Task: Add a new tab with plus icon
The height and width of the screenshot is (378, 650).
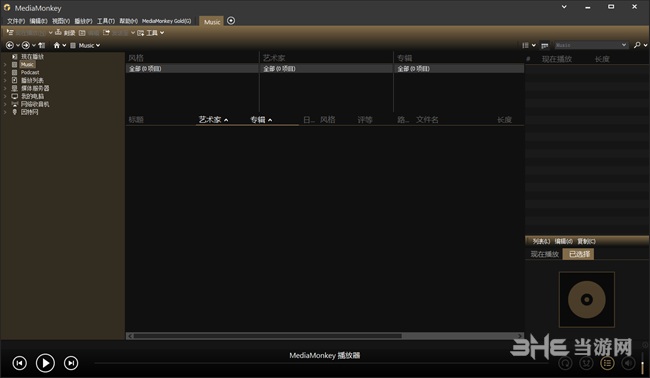Action: 231,21
